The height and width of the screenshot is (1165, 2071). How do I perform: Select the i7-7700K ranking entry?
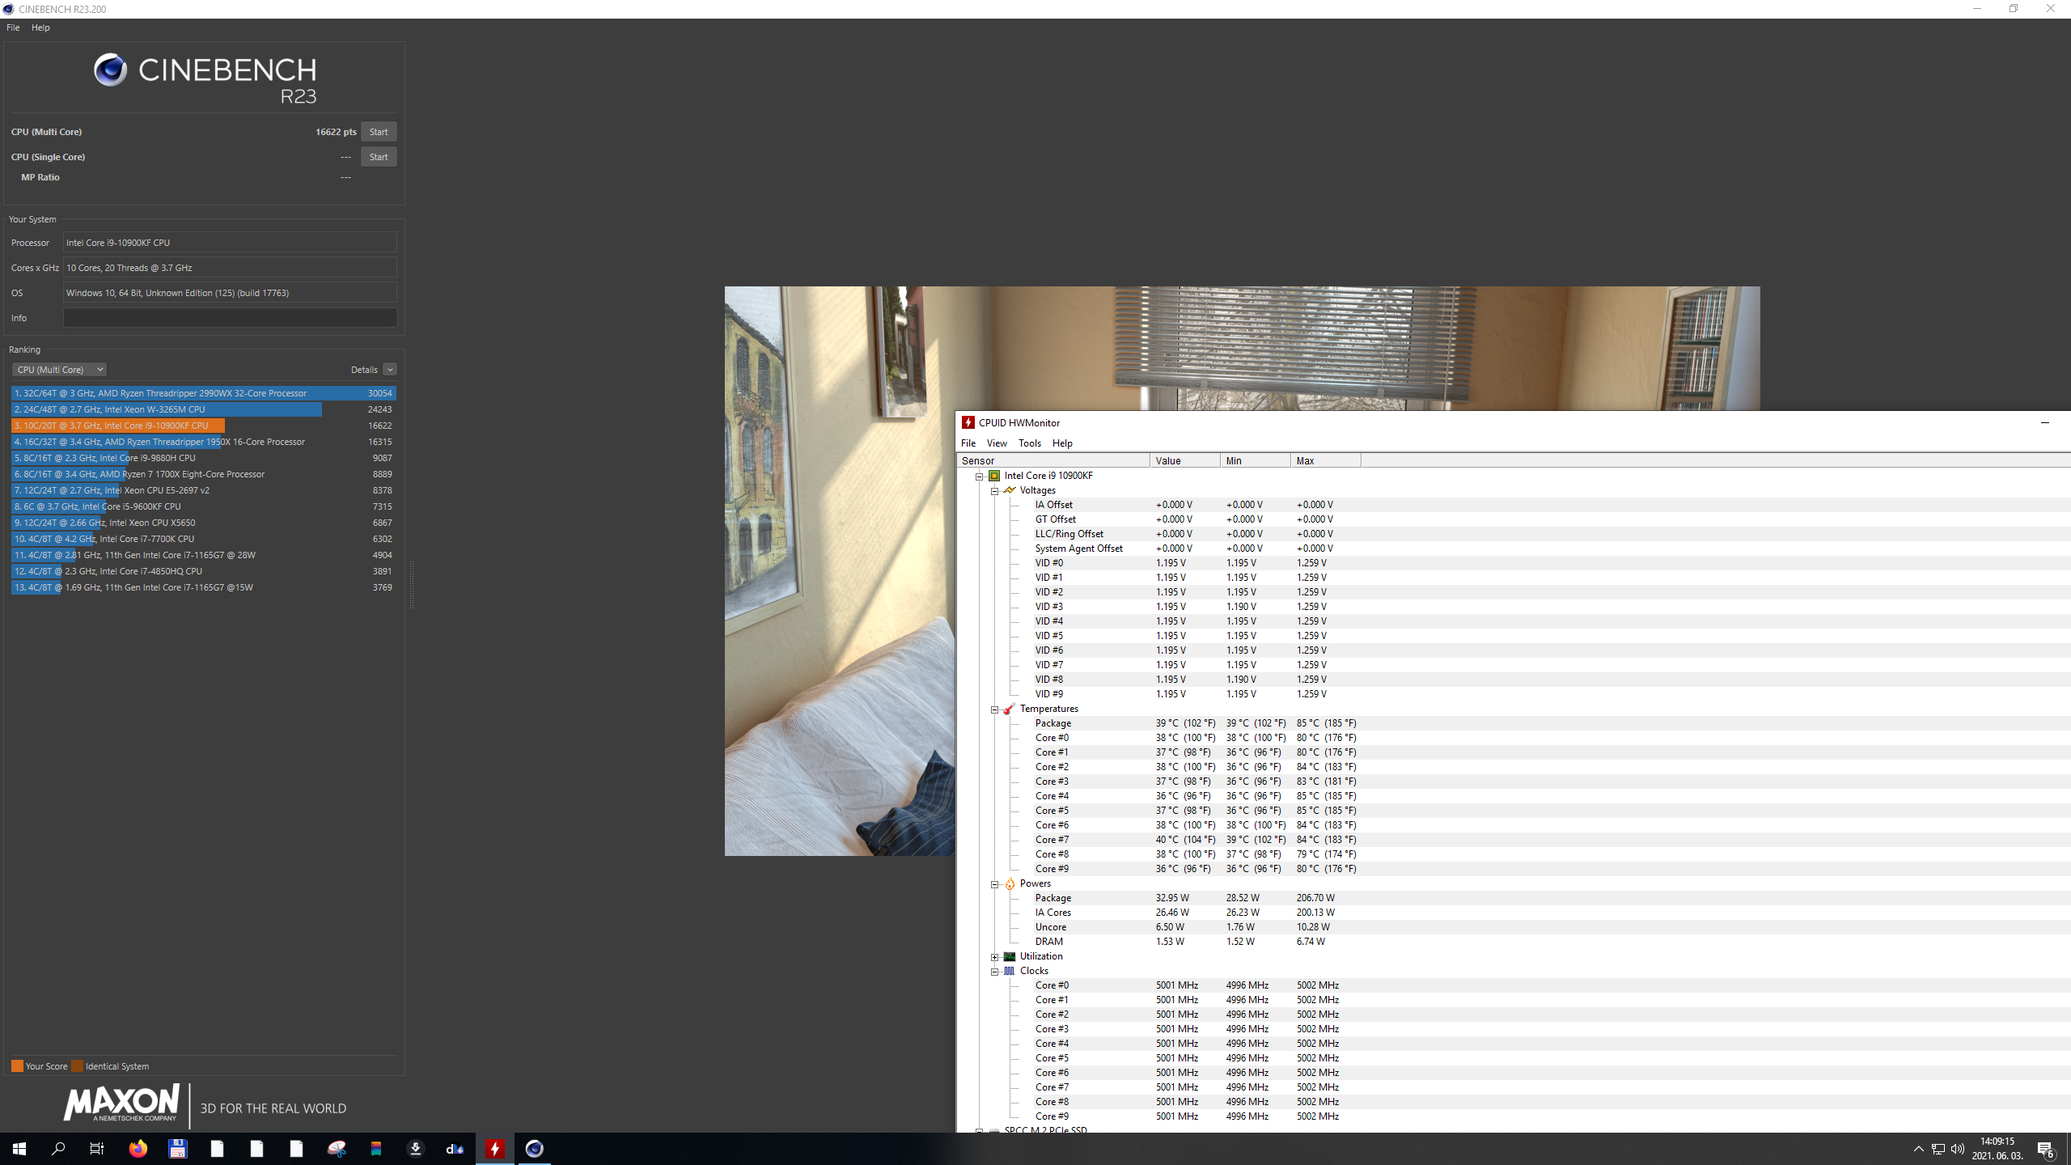203,539
